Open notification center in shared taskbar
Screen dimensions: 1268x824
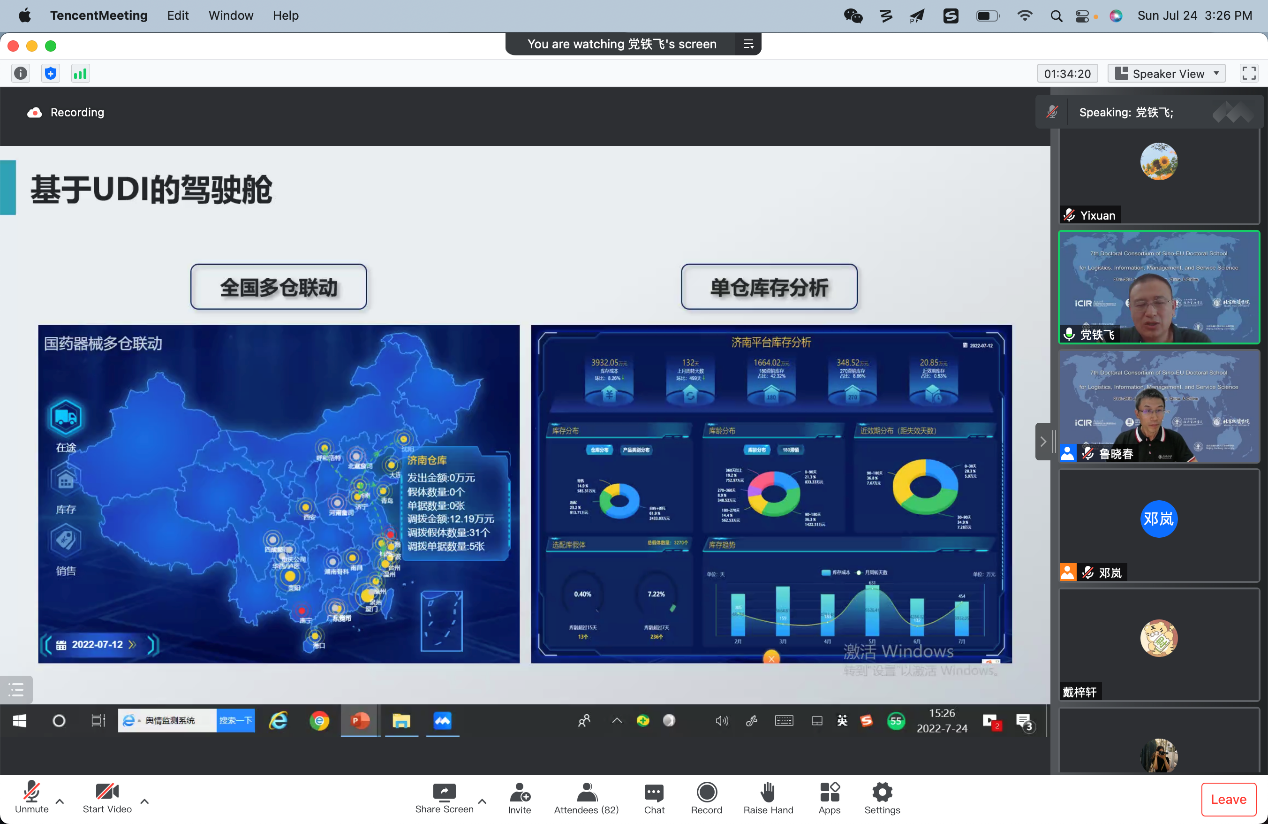1024,720
